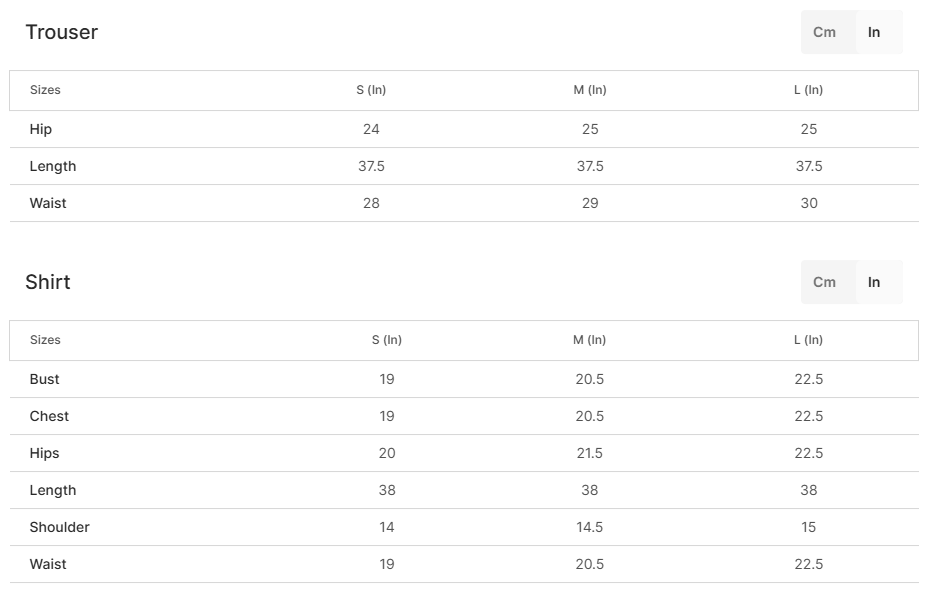Click Shirt L (In) column header
This screenshot has width=928, height=598.
[809, 340]
